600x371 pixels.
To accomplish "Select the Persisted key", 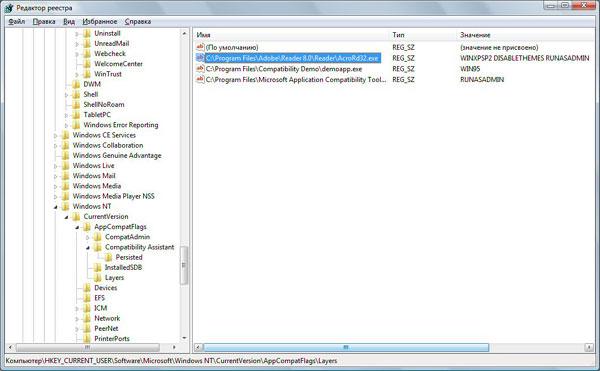I will pyautogui.click(x=129, y=257).
